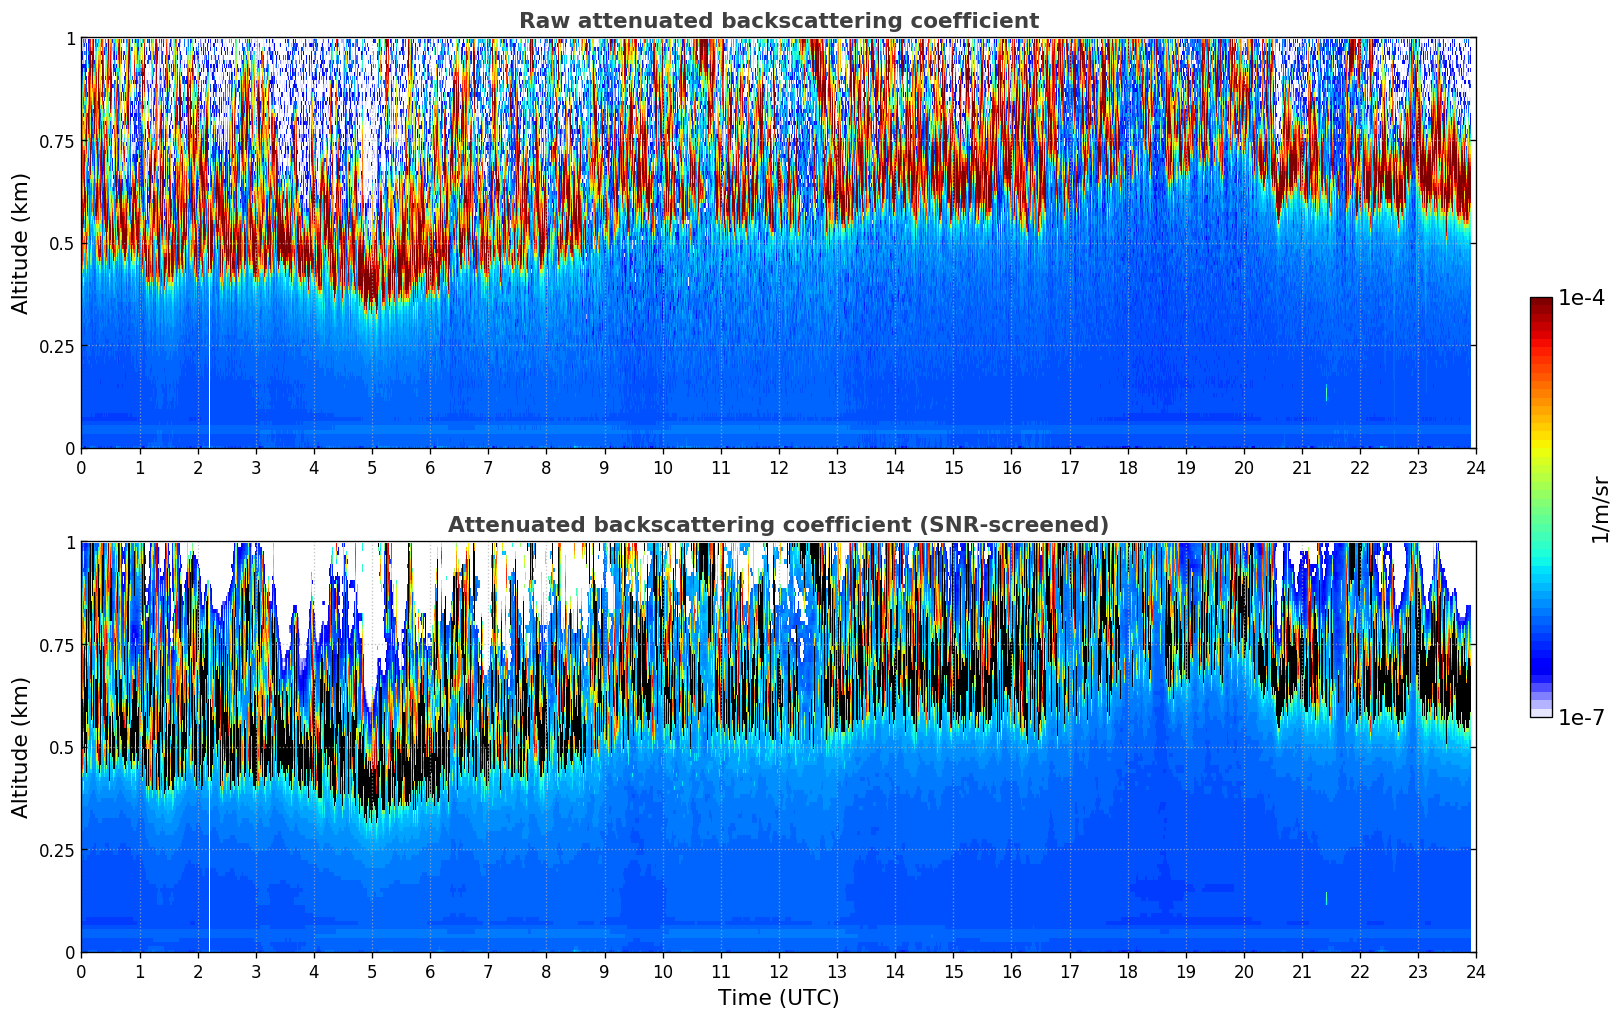Click the colorbar's 1e-7 minimum label
1621x1020 pixels.
point(1580,717)
